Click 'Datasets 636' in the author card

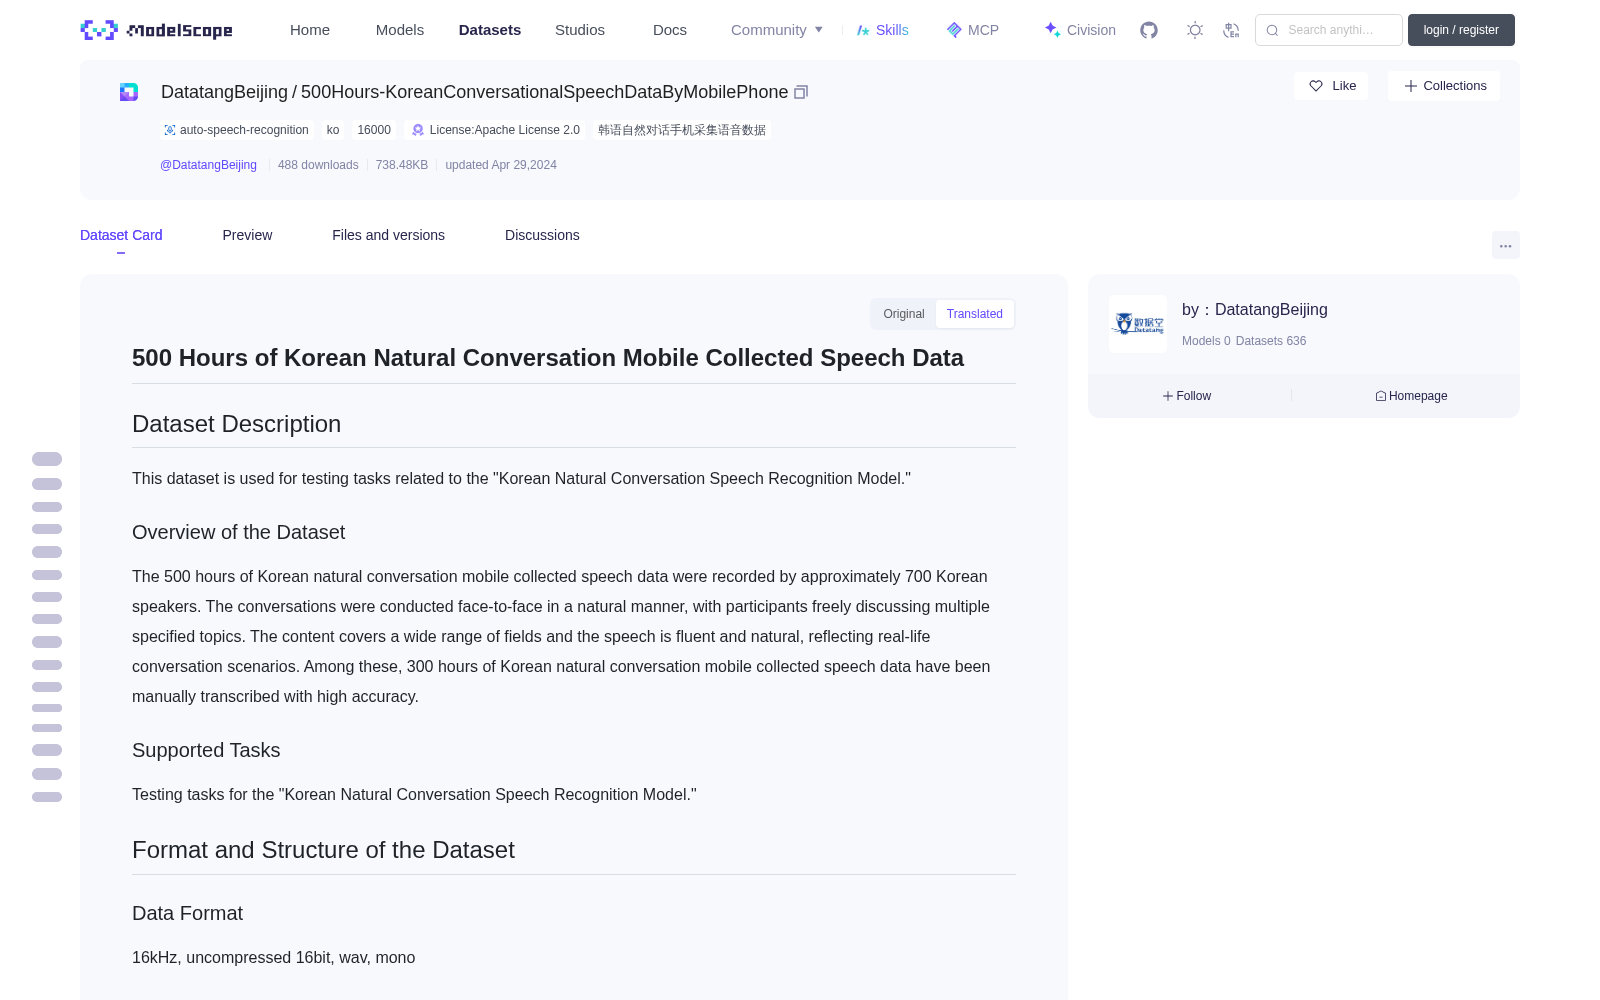tap(1271, 341)
